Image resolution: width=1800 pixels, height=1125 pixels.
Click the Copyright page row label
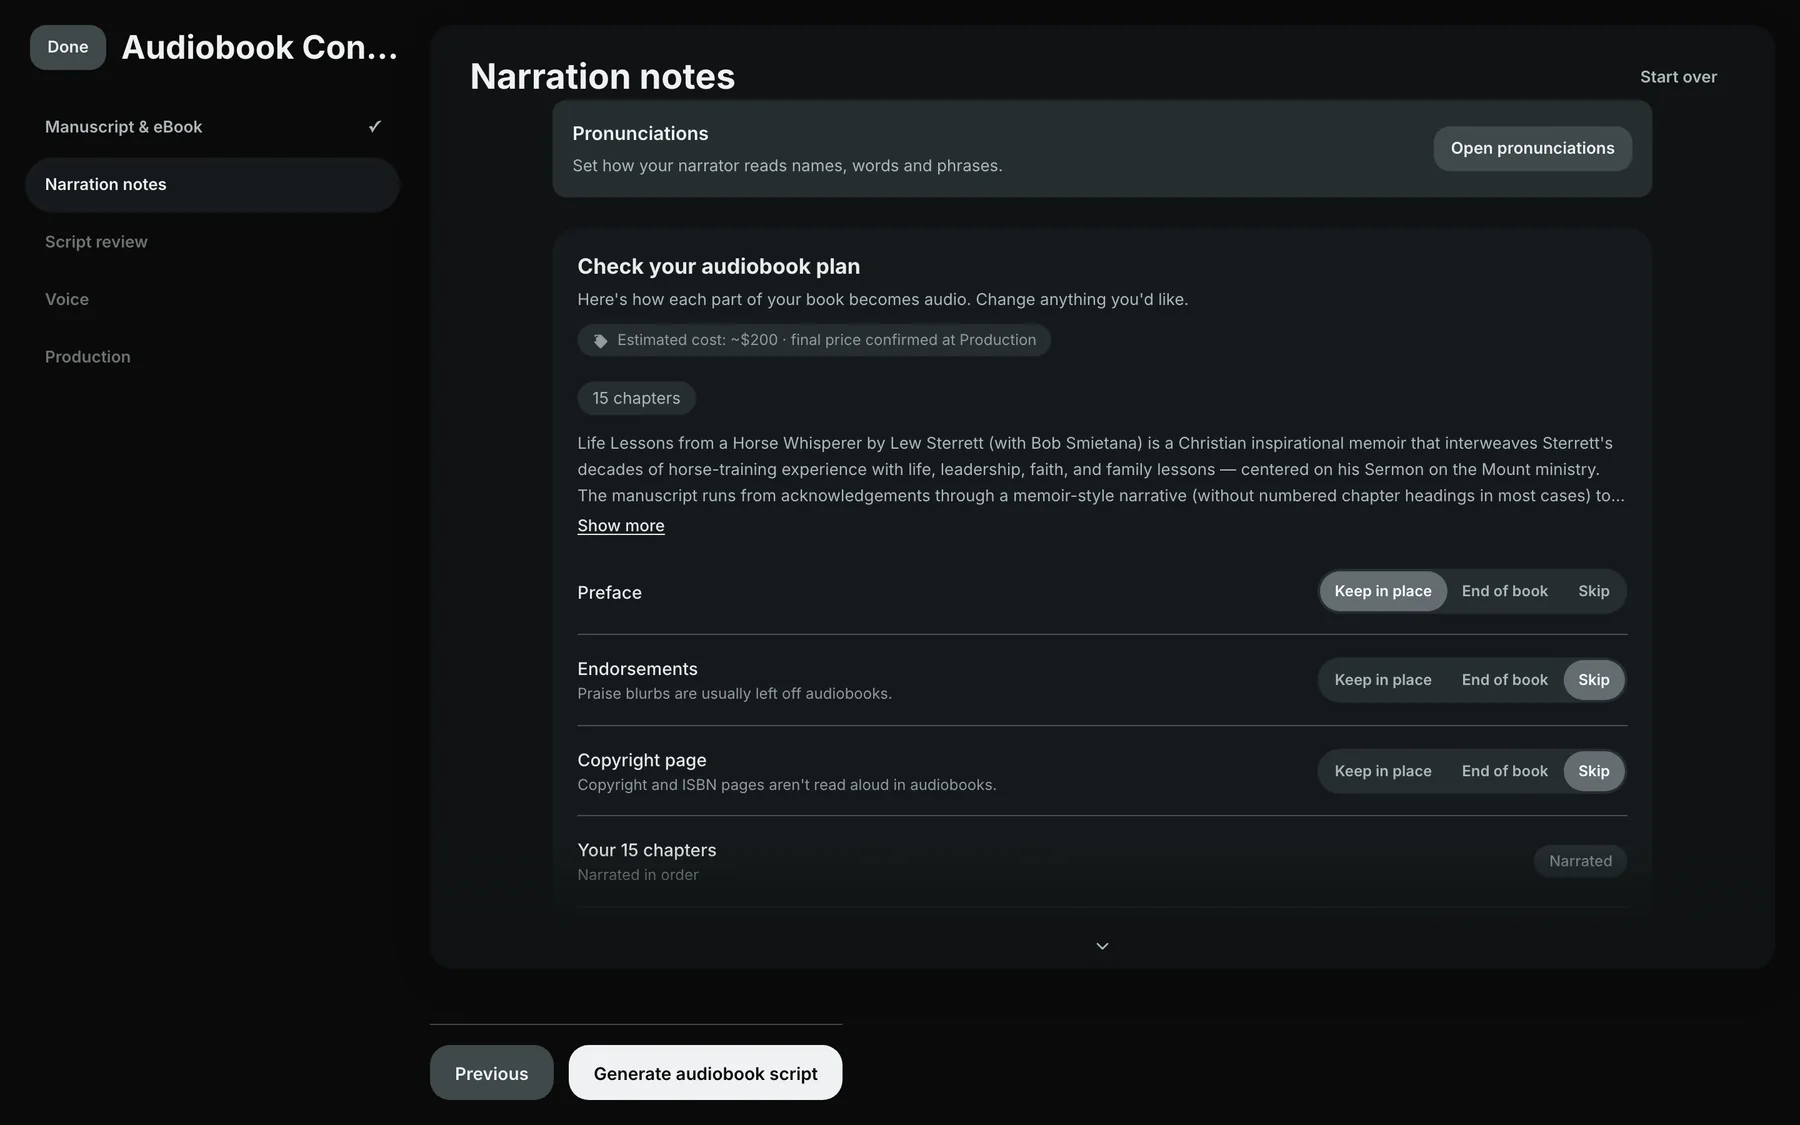click(641, 760)
